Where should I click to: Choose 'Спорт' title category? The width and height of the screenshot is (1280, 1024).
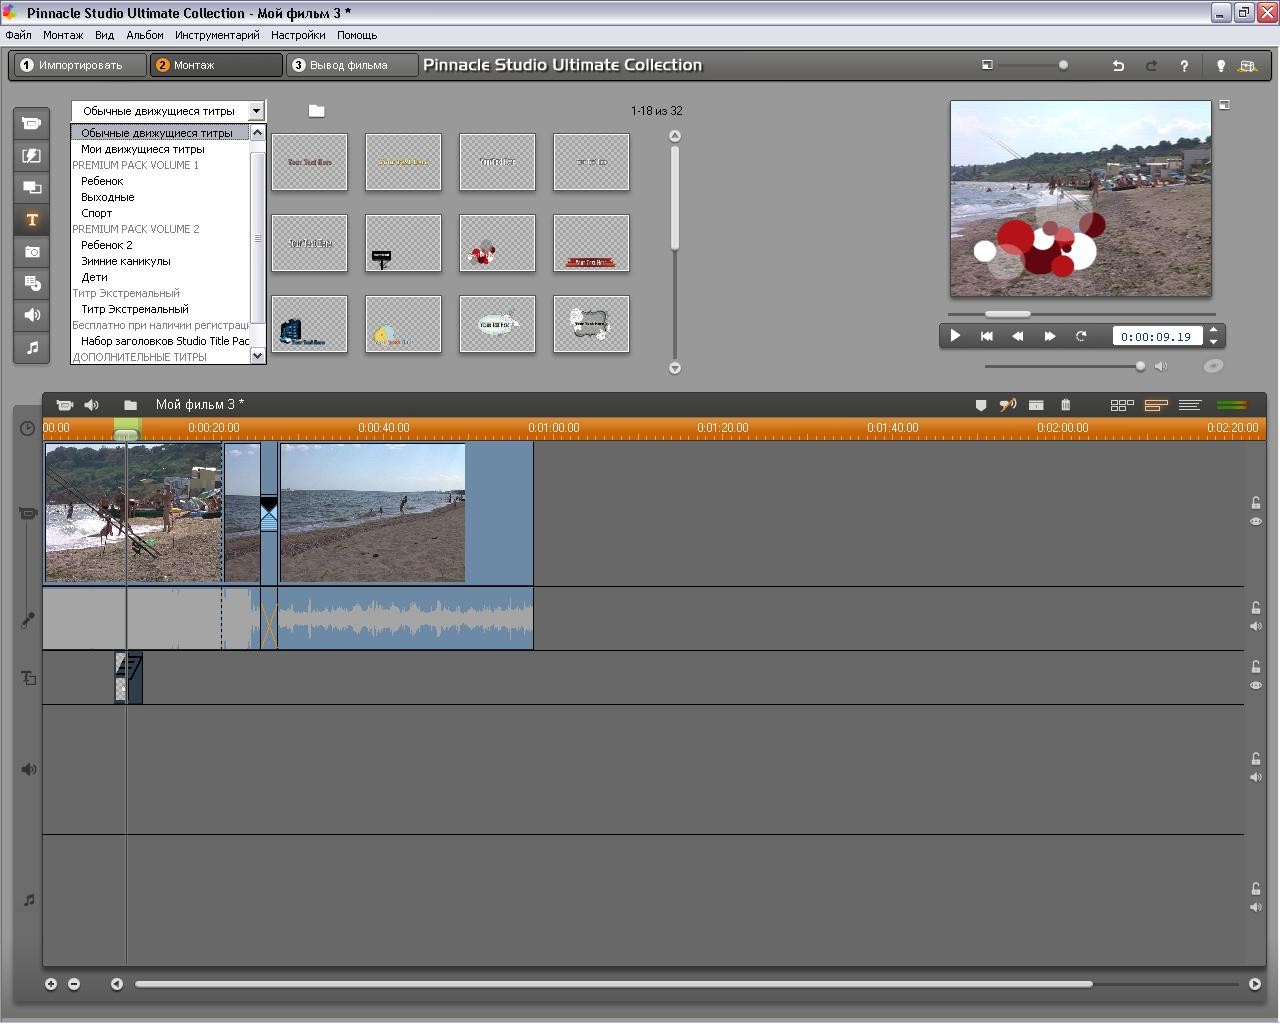point(97,213)
